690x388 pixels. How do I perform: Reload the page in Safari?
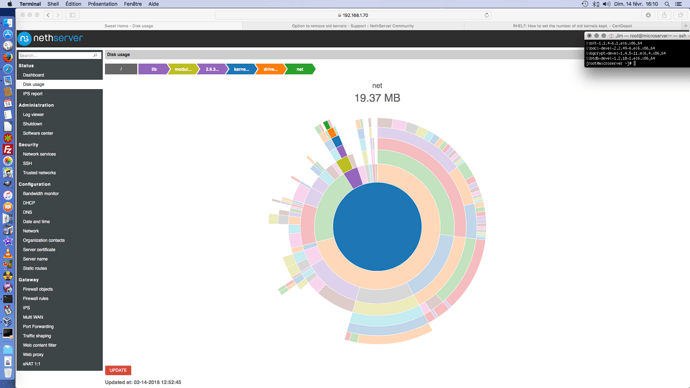coord(486,15)
